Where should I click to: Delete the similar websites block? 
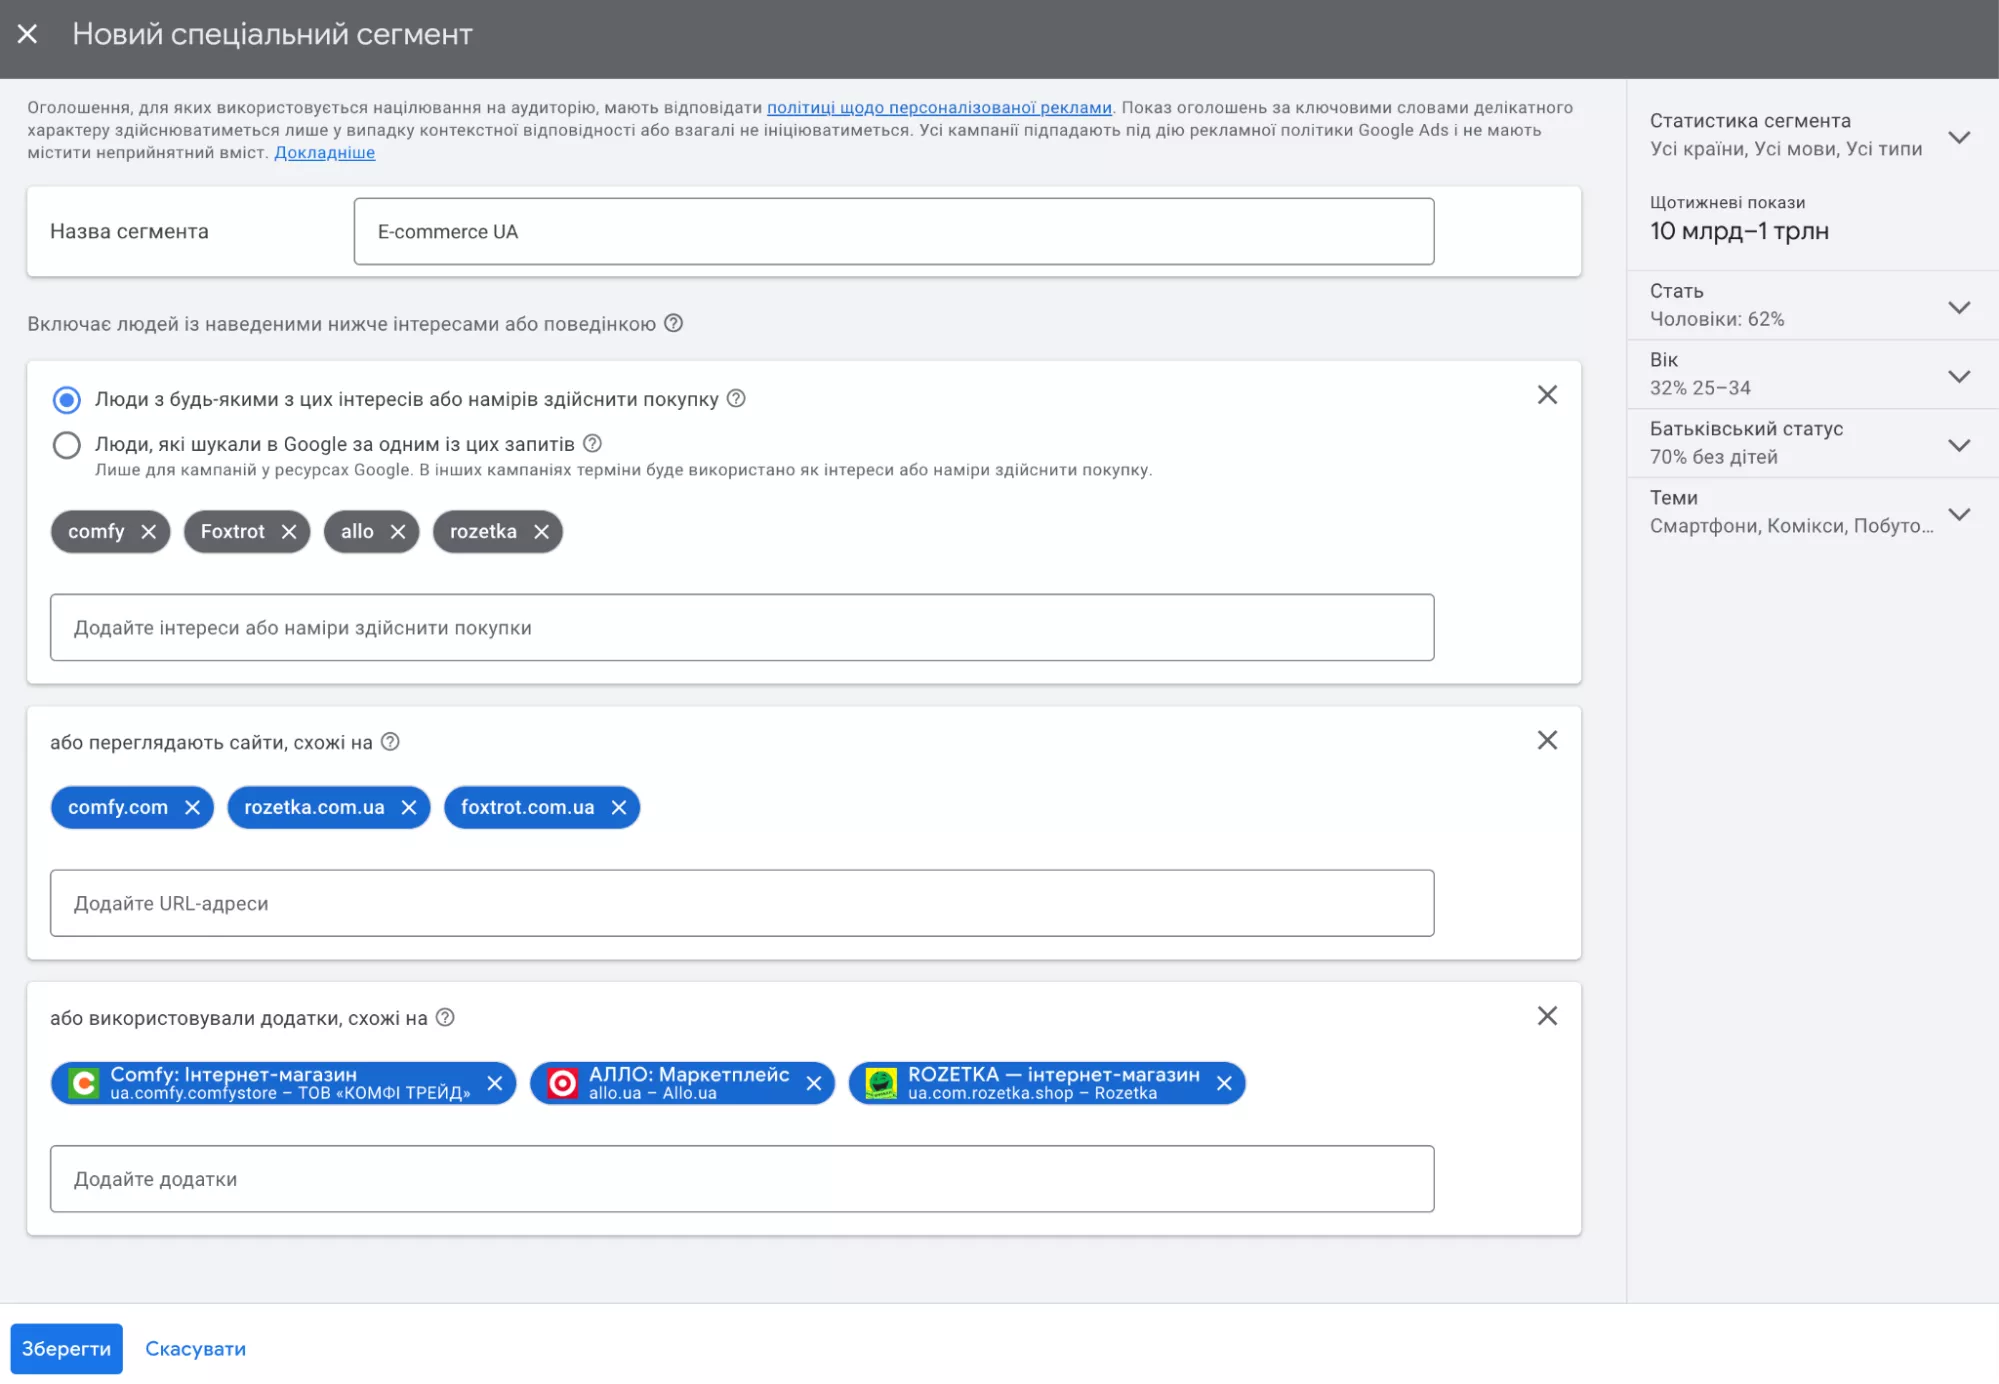pyautogui.click(x=1547, y=740)
